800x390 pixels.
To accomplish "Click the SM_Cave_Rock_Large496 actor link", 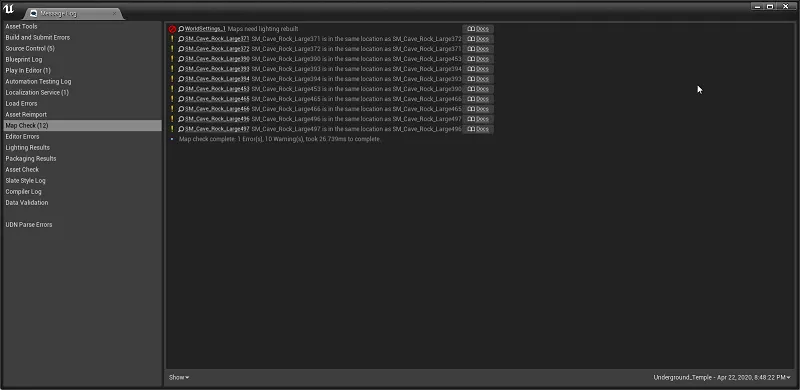I will [217, 119].
